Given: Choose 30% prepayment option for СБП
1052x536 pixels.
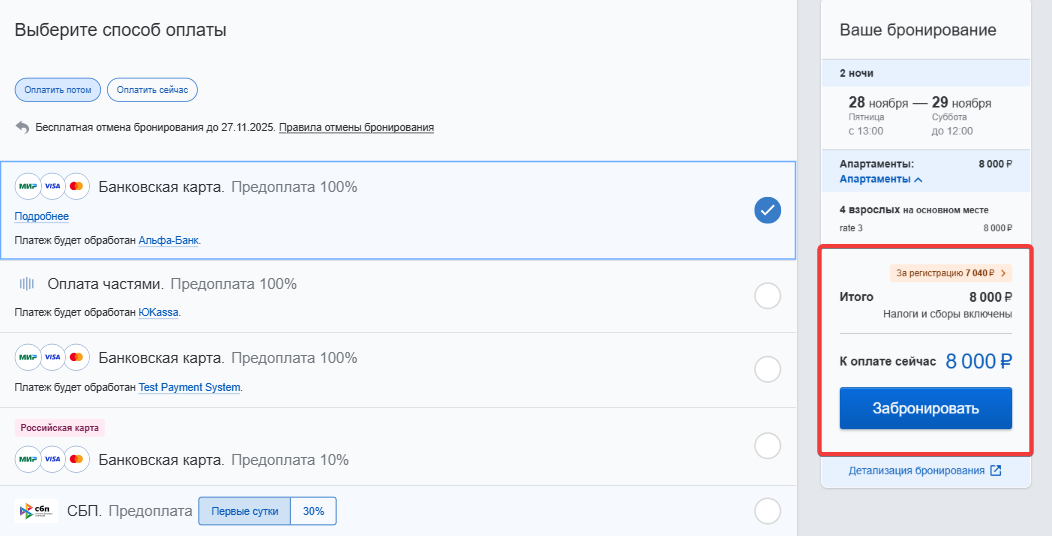Looking at the screenshot, I should point(314,511).
